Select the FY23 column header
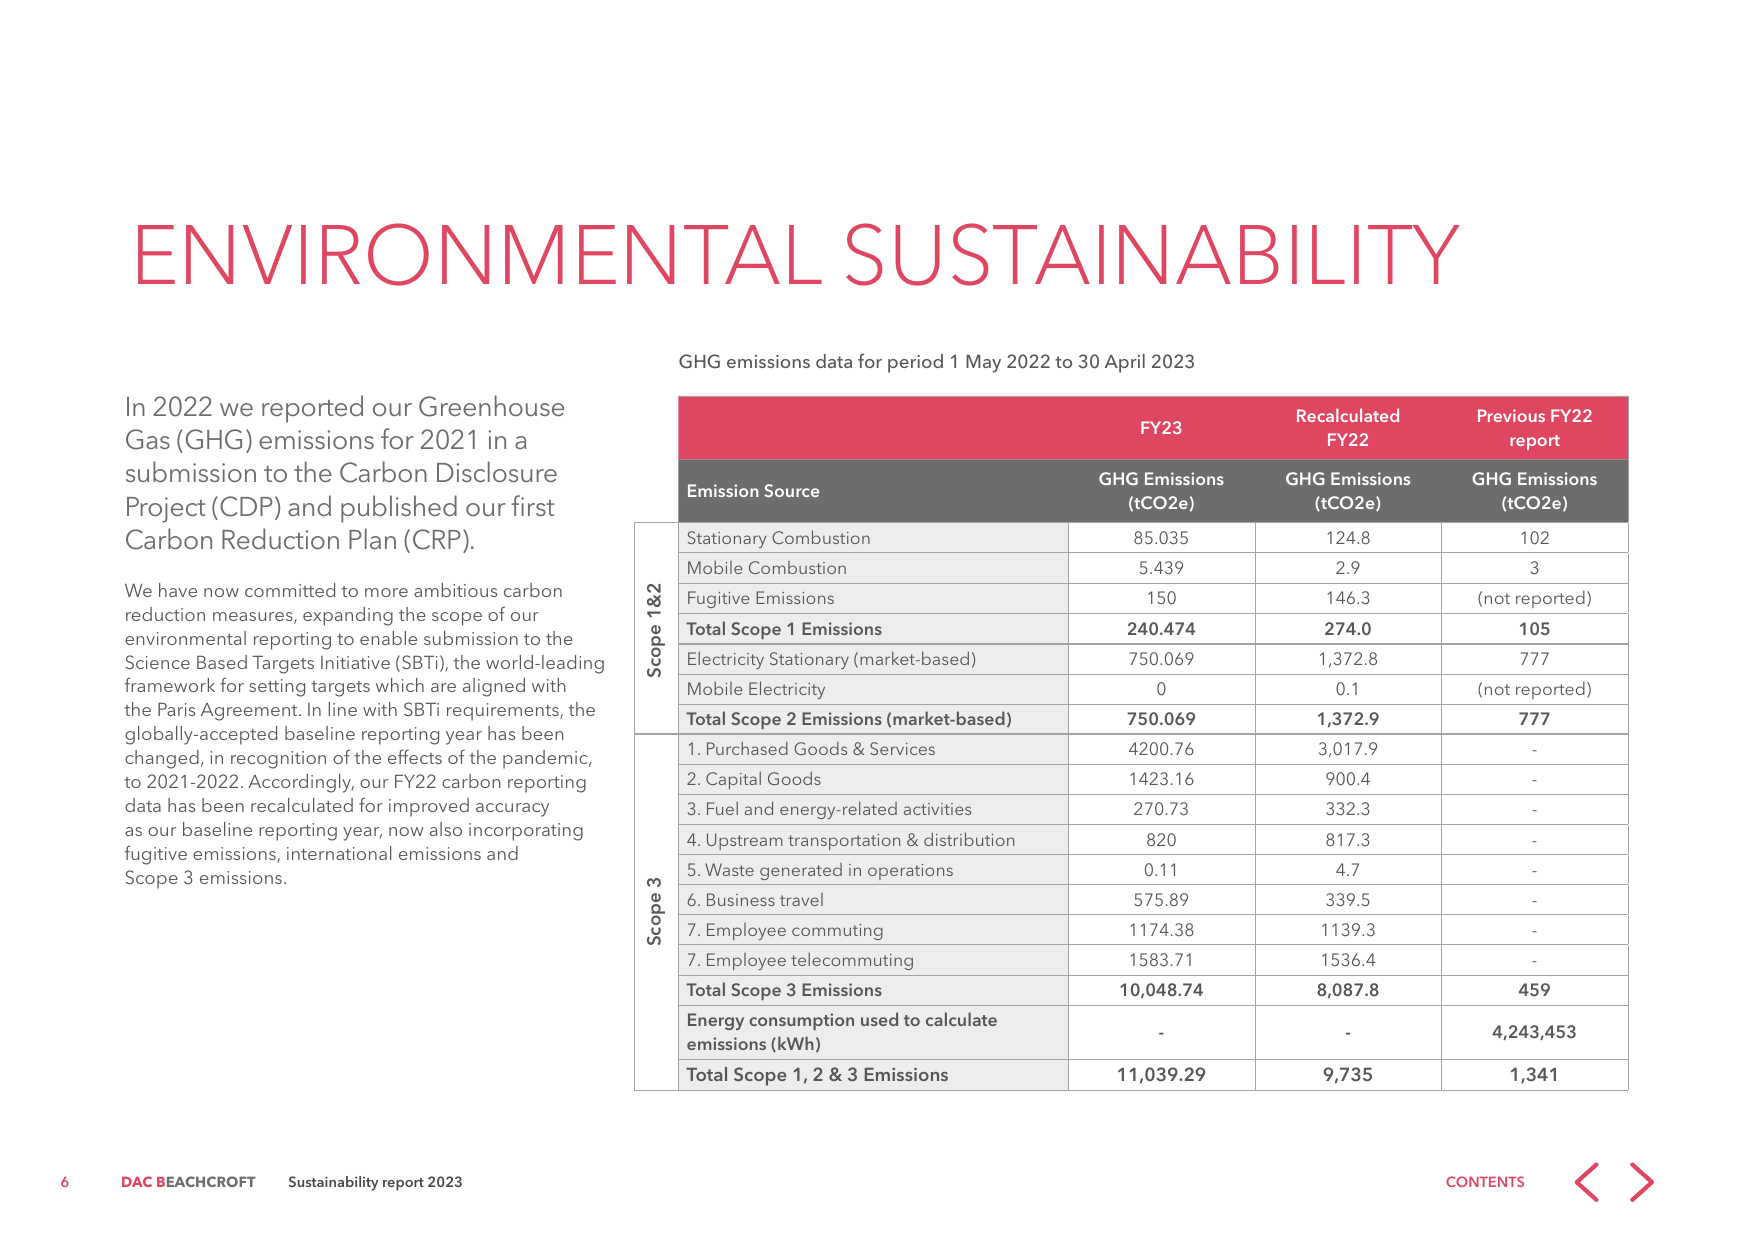 tap(1161, 428)
